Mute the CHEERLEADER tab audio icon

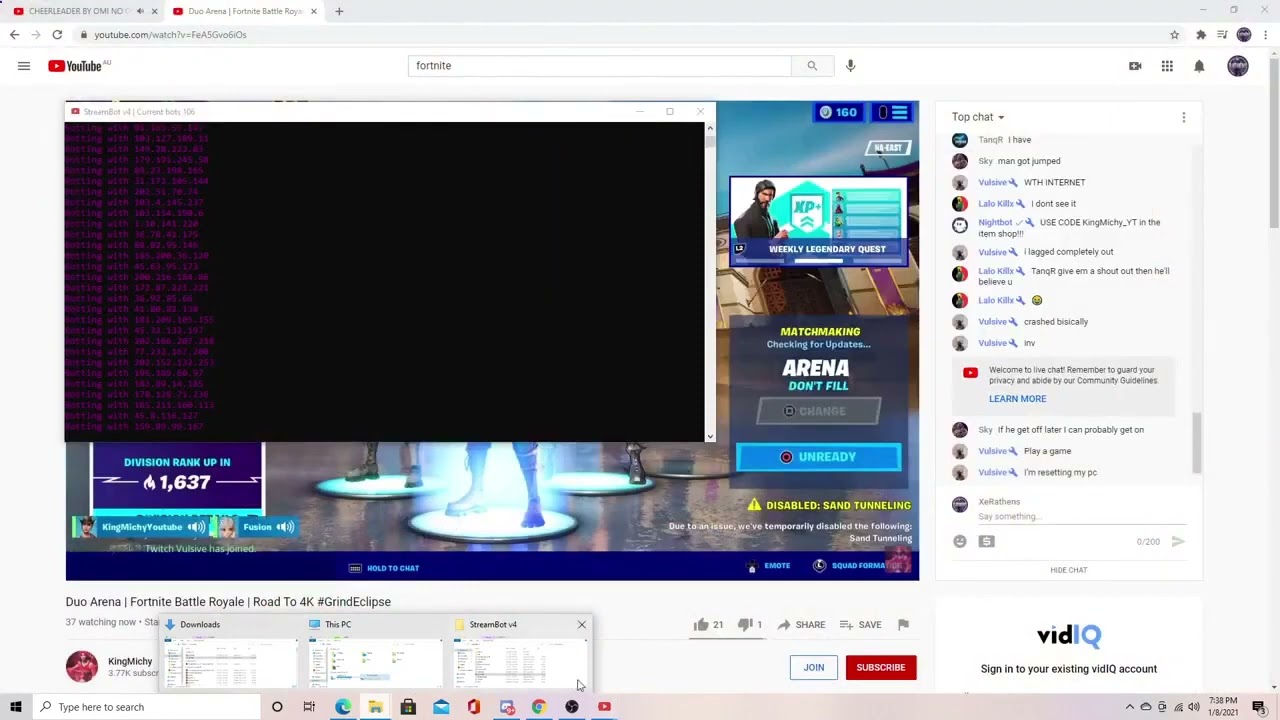(x=140, y=11)
